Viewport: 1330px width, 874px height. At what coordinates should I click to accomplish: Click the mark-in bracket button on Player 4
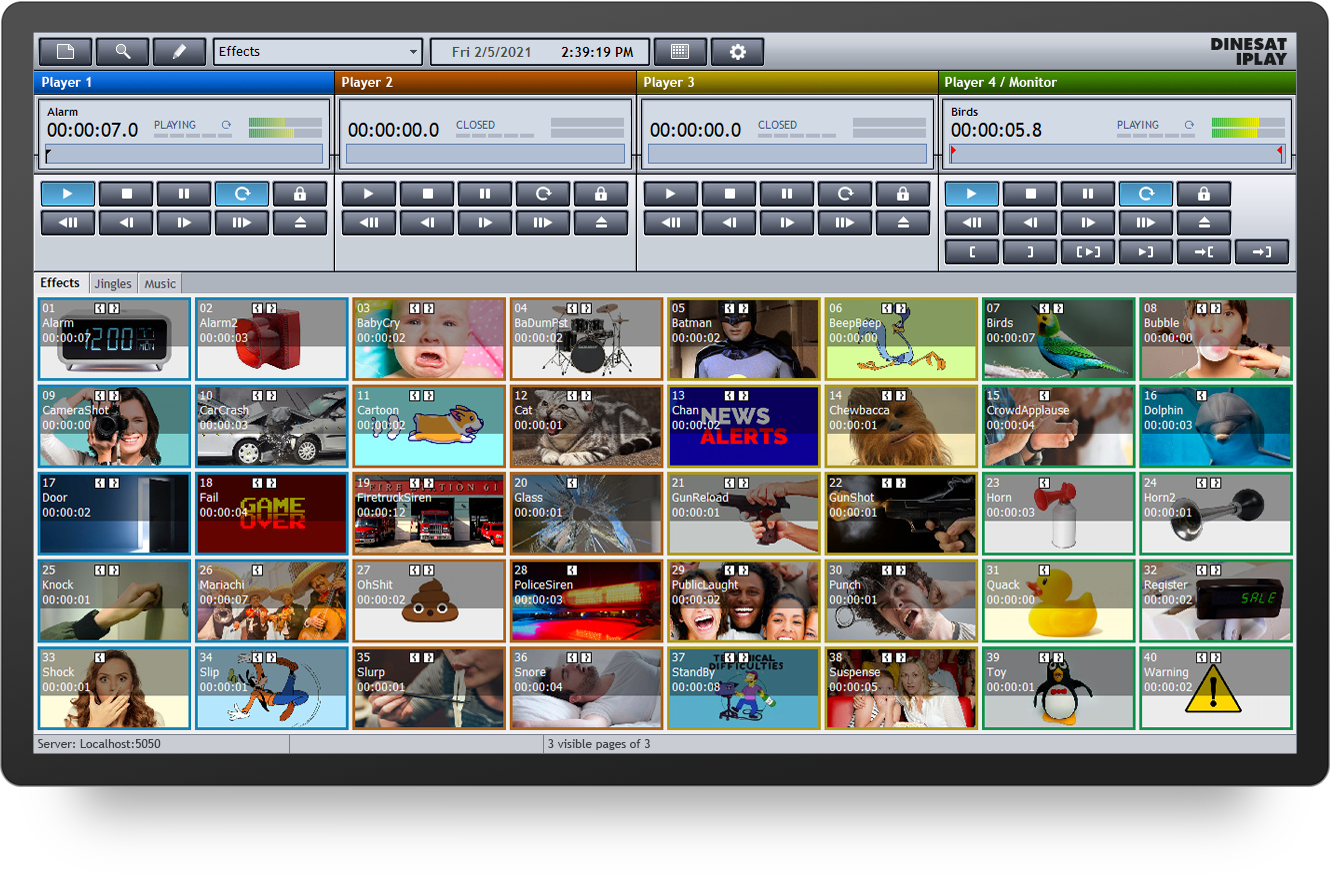(972, 252)
